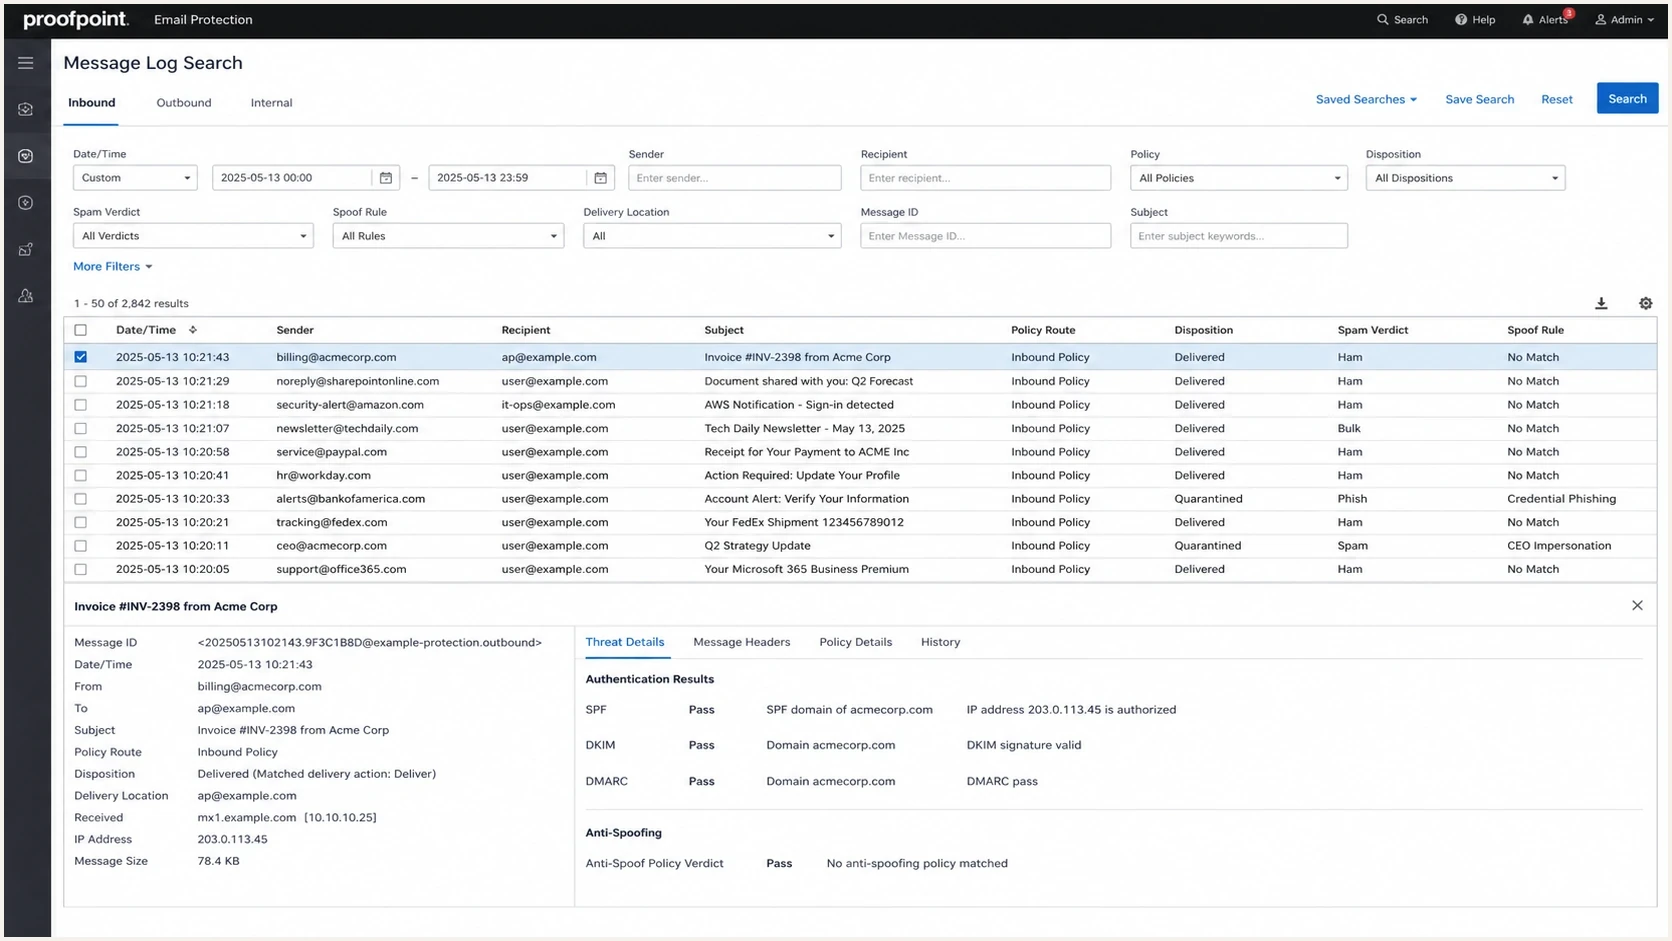Click the Recipient input field
The image size is (1672, 941).
[985, 178]
